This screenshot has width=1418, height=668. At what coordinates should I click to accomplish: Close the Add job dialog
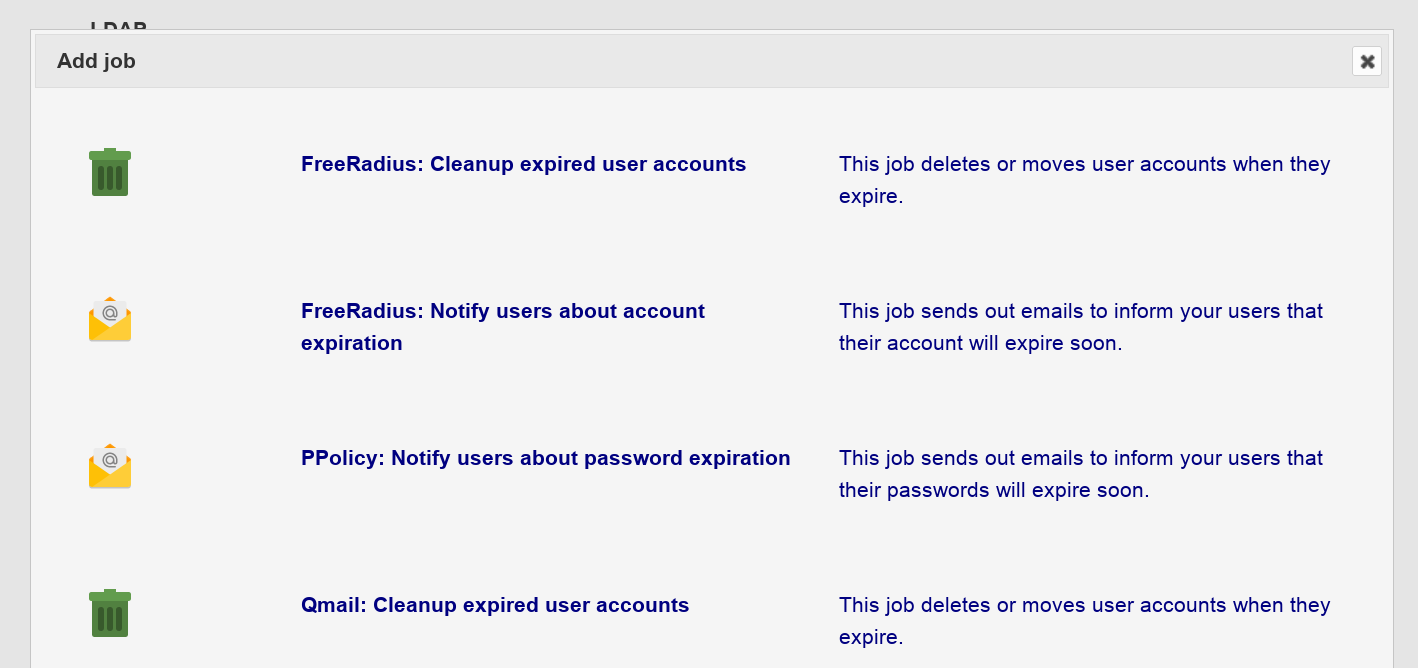click(x=1367, y=61)
